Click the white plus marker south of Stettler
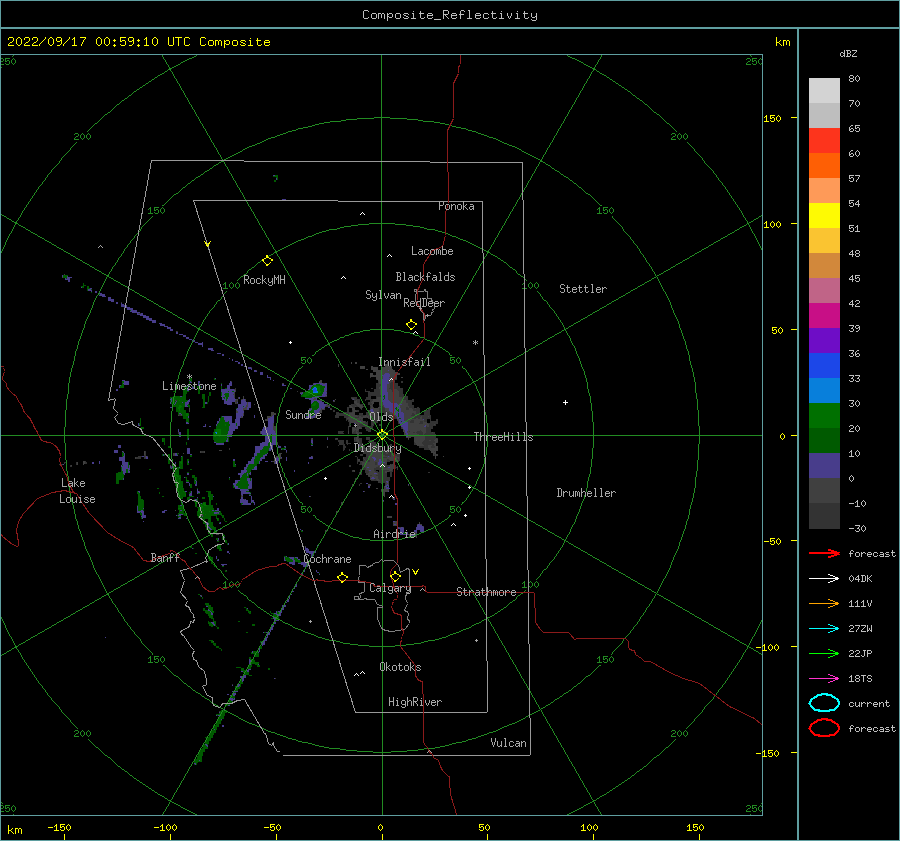The height and width of the screenshot is (841, 900). [565, 402]
